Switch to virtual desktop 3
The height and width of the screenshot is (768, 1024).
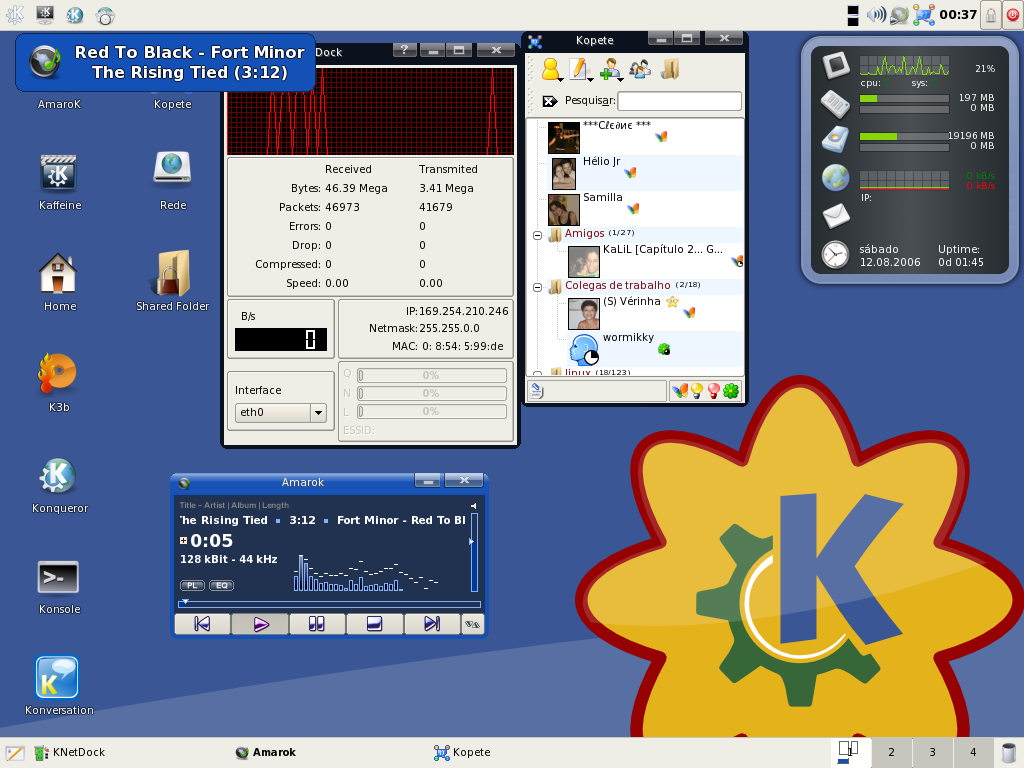point(932,752)
